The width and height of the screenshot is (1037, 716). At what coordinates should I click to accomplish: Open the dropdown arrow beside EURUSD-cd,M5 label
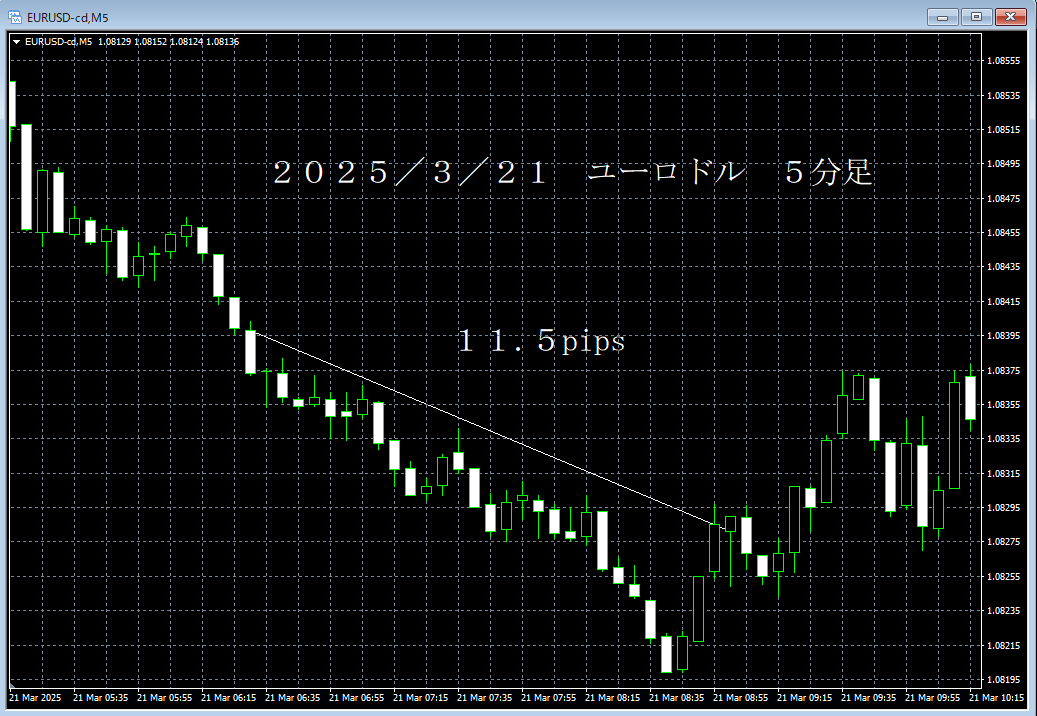(17, 42)
